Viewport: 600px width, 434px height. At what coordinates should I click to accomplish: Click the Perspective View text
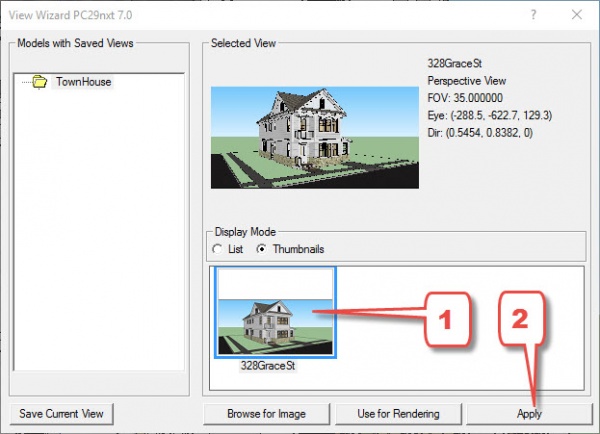point(468,80)
